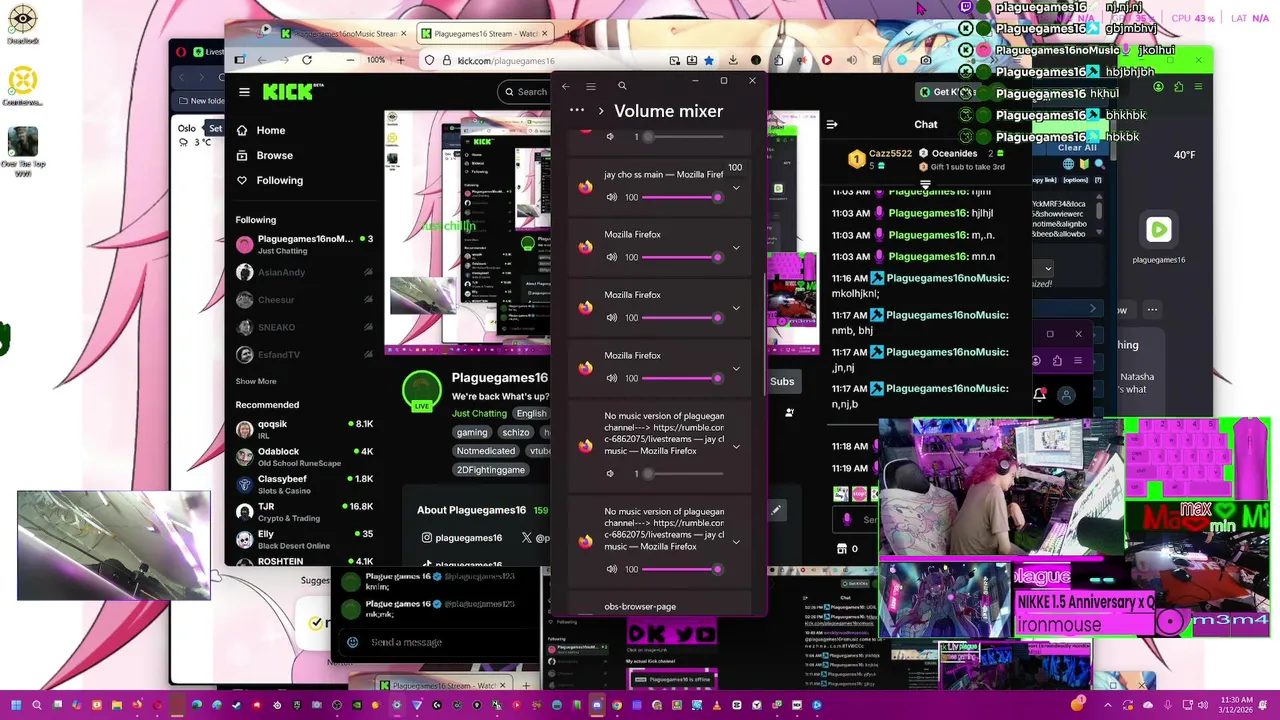
Task: Zoom in with plus in Firefox toolbar
Action: (401, 60)
